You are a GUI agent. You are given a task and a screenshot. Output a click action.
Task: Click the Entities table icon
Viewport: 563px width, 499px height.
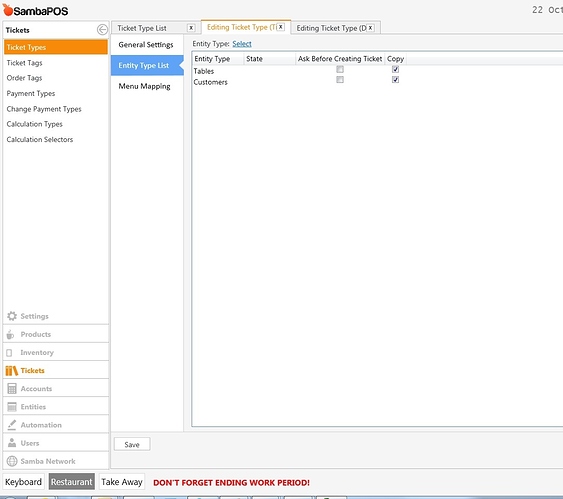pyautogui.click(x=12, y=407)
